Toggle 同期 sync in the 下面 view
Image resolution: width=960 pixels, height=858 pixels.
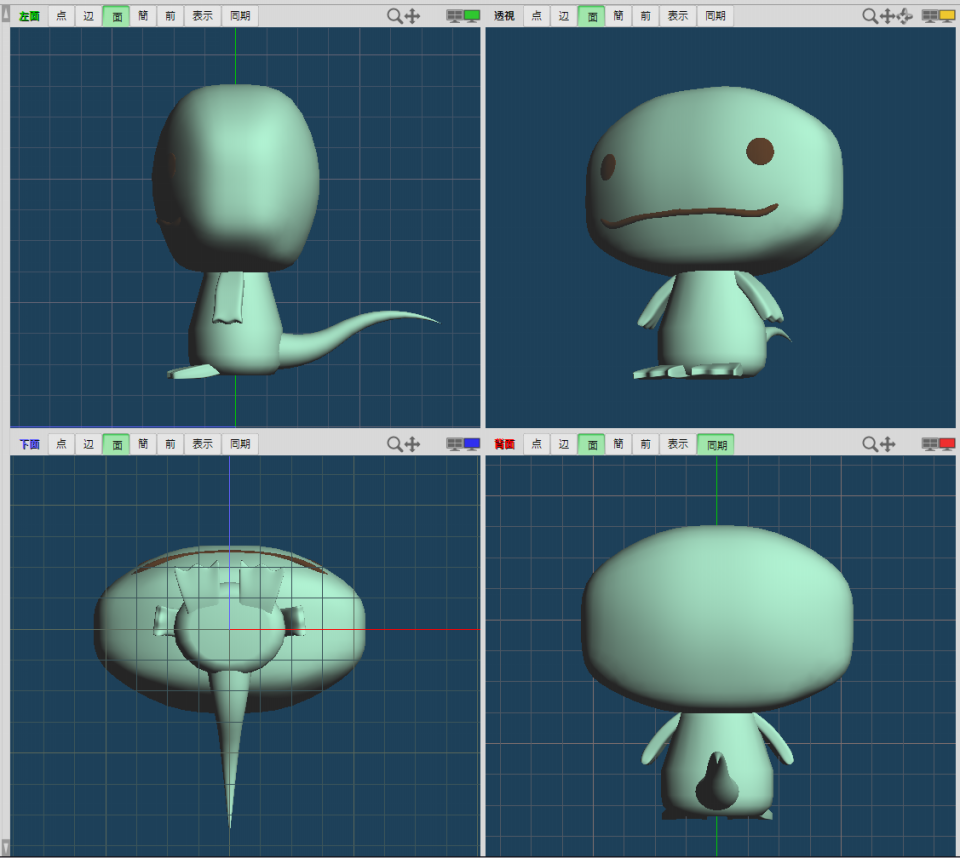[240, 444]
